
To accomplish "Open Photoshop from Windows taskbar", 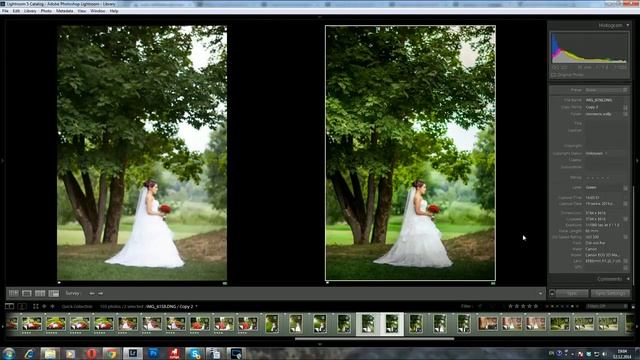I will [154, 353].
